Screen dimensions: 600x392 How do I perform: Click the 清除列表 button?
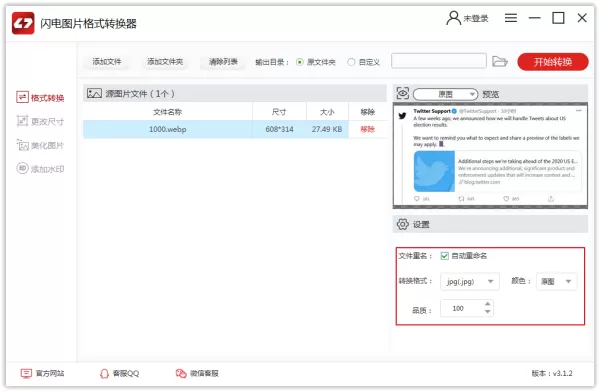coord(223,61)
